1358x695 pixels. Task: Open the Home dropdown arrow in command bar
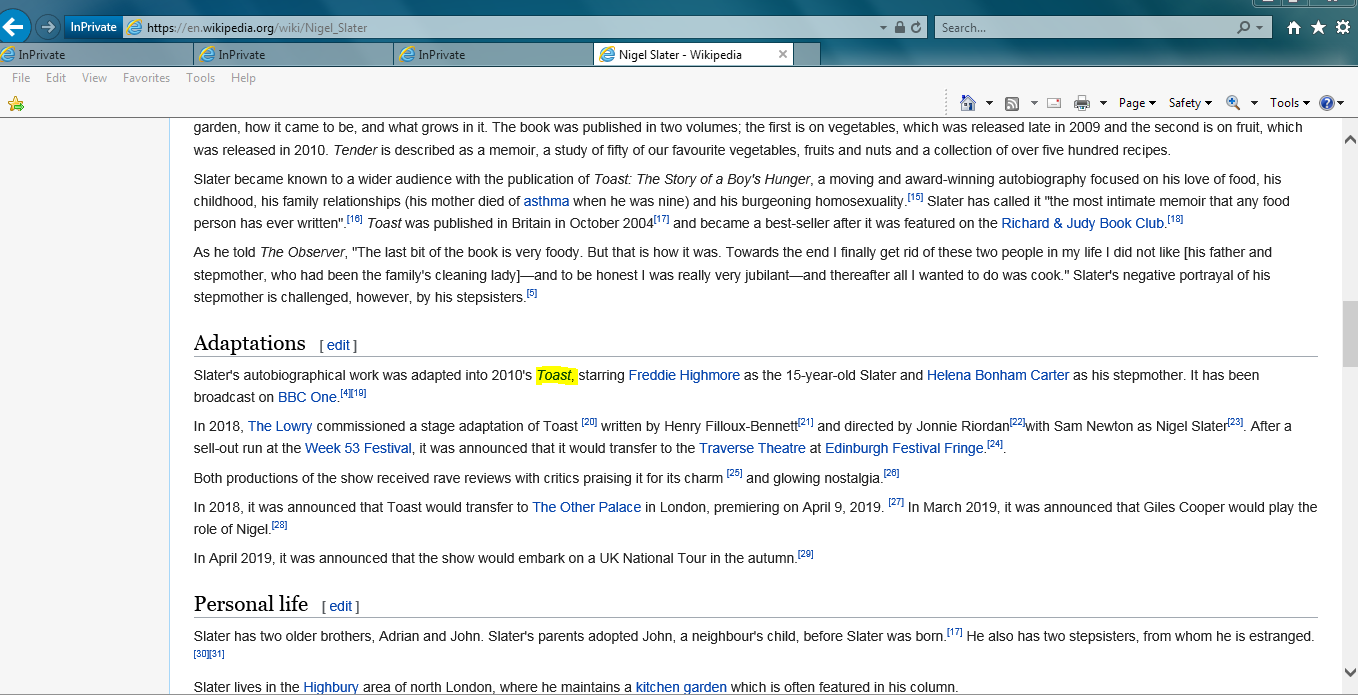point(989,103)
